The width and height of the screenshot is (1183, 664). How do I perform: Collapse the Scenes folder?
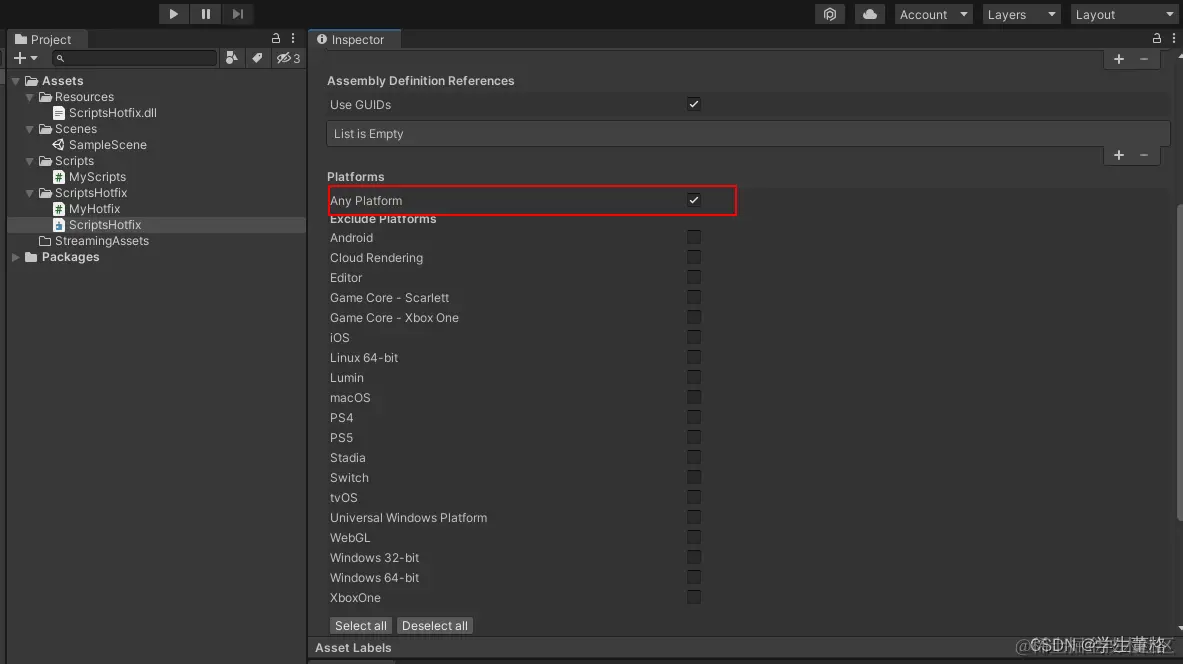[x=30, y=129]
